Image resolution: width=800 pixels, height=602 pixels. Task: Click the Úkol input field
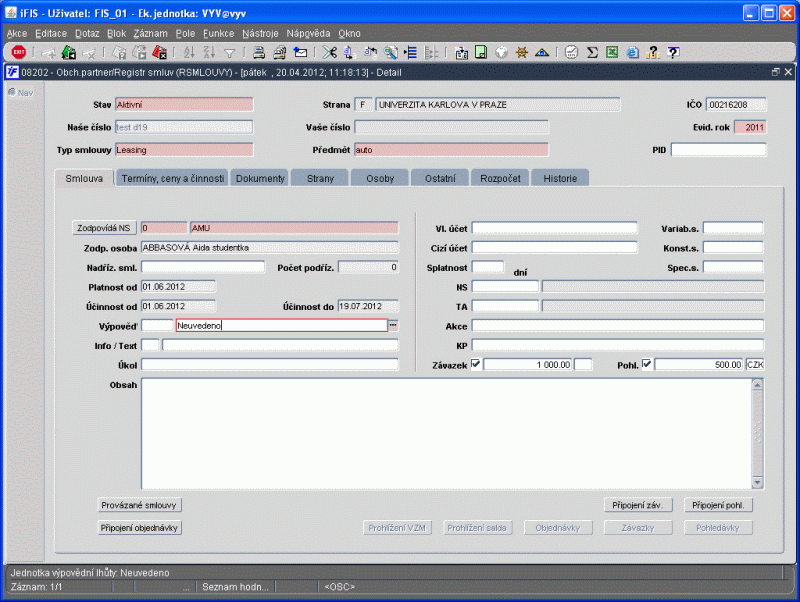(270, 365)
